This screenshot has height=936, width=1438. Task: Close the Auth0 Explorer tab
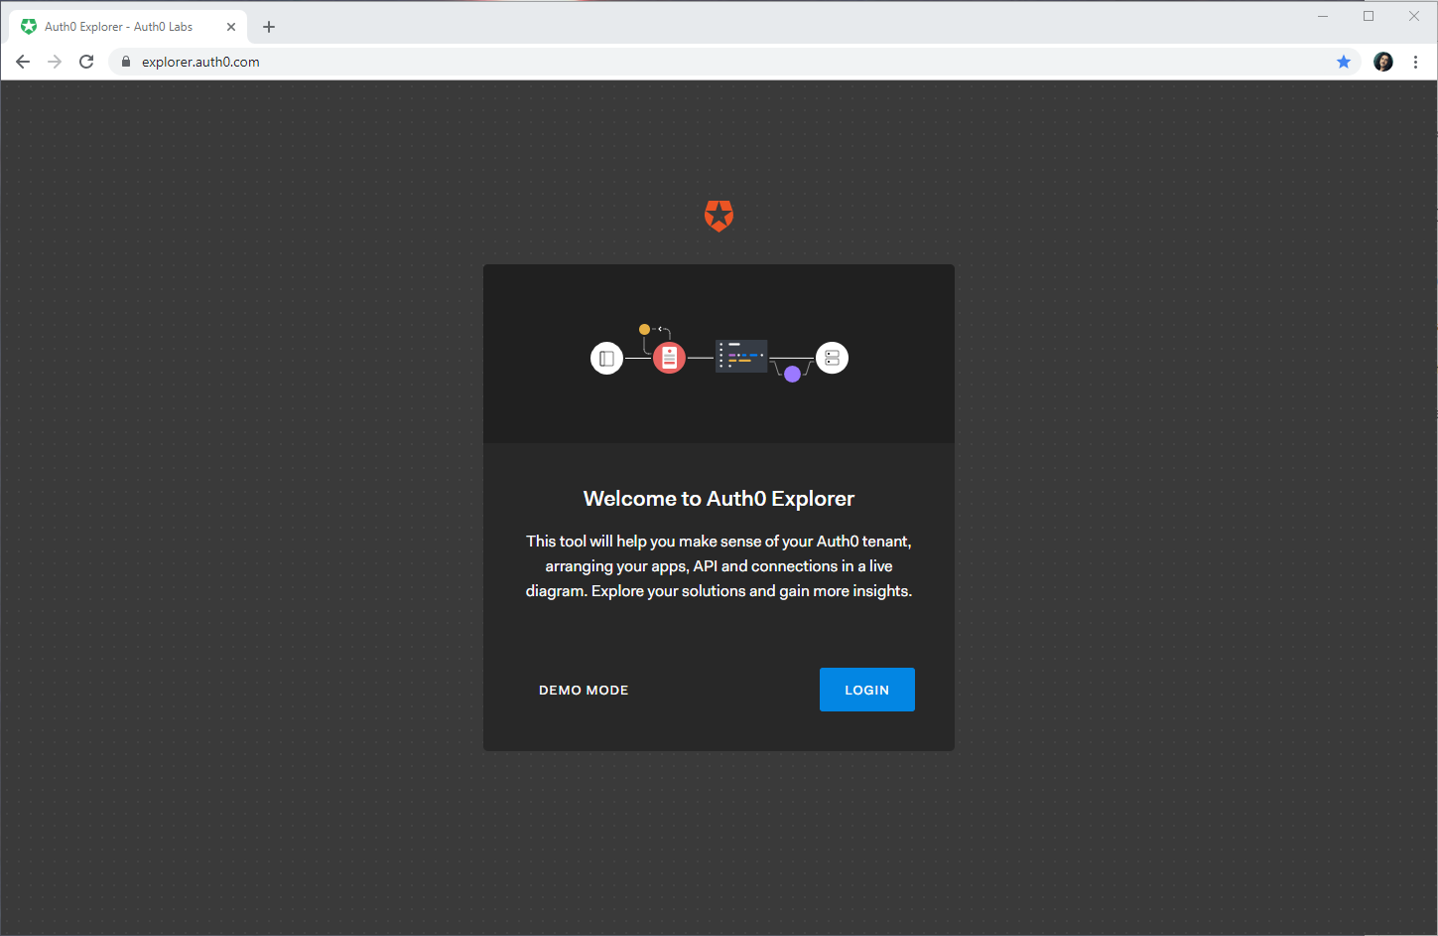tap(231, 27)
